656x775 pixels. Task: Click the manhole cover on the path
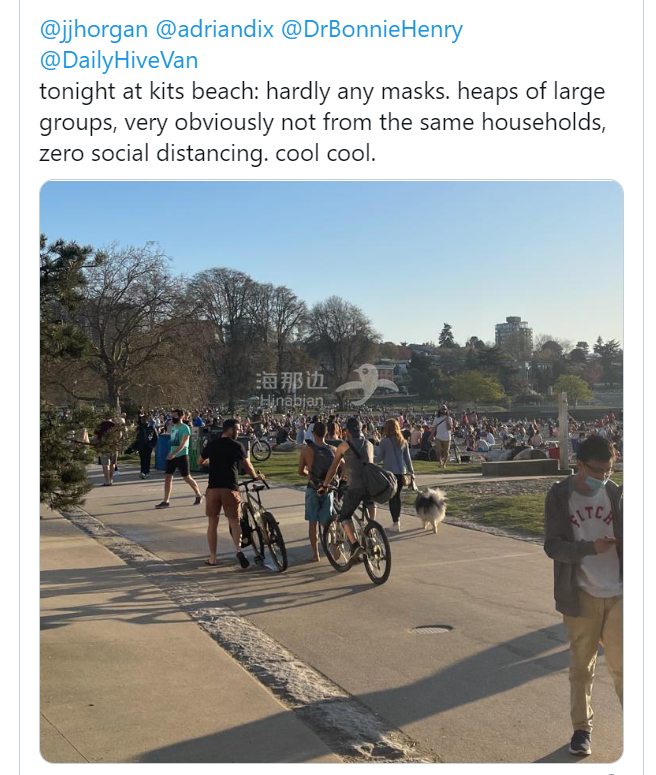(x=431, y=629)
